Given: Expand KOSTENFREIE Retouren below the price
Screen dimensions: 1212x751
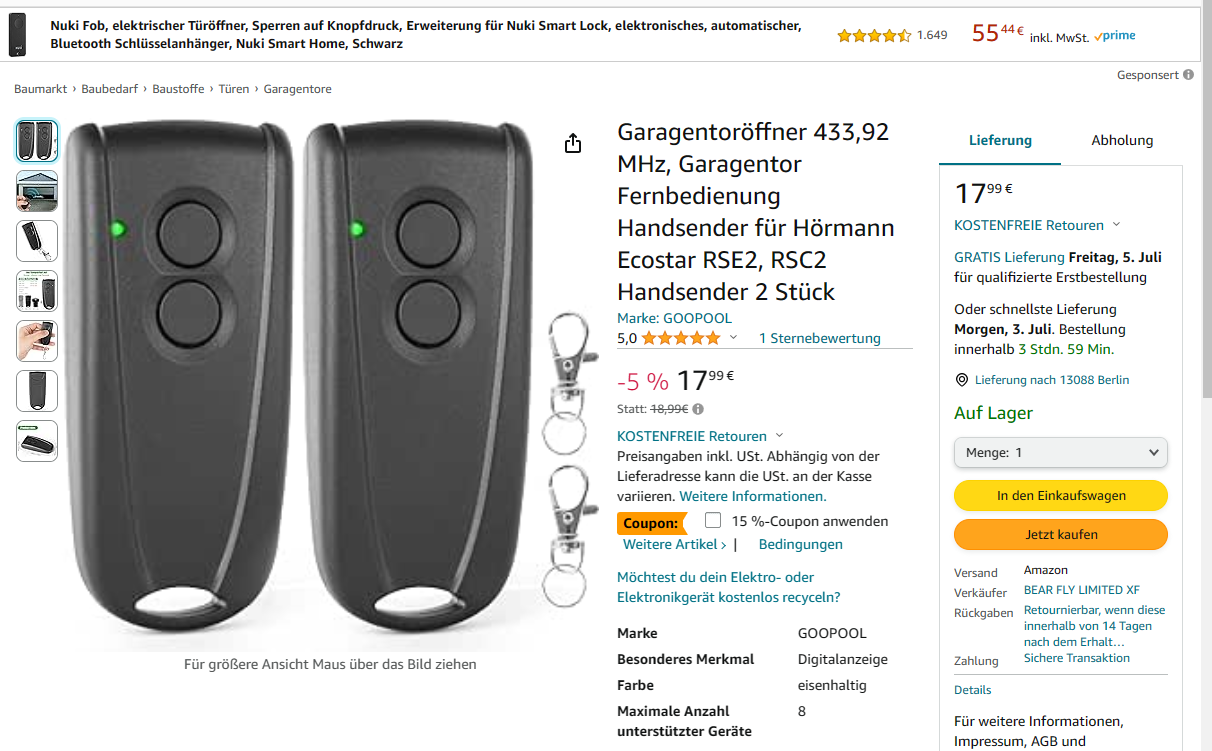Looking at the screenshot, I should [700, 436].
